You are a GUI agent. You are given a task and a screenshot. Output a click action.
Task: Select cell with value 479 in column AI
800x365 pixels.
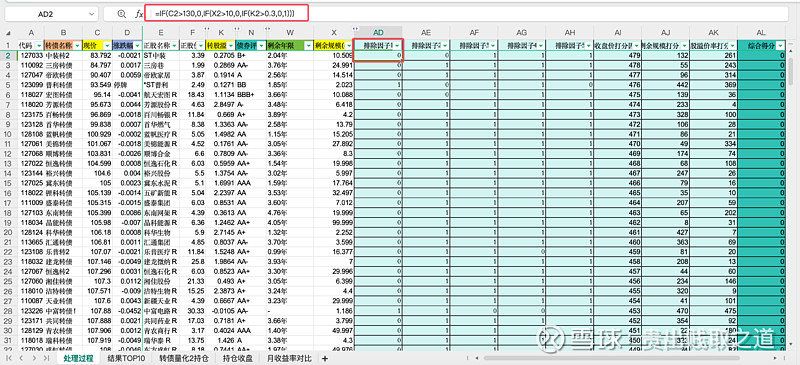coord(617,55)
